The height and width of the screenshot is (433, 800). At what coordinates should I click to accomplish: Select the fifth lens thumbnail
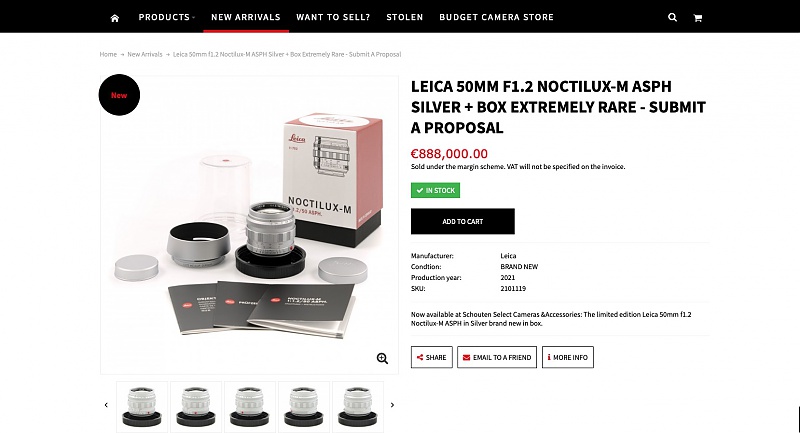tap(358, 406)
